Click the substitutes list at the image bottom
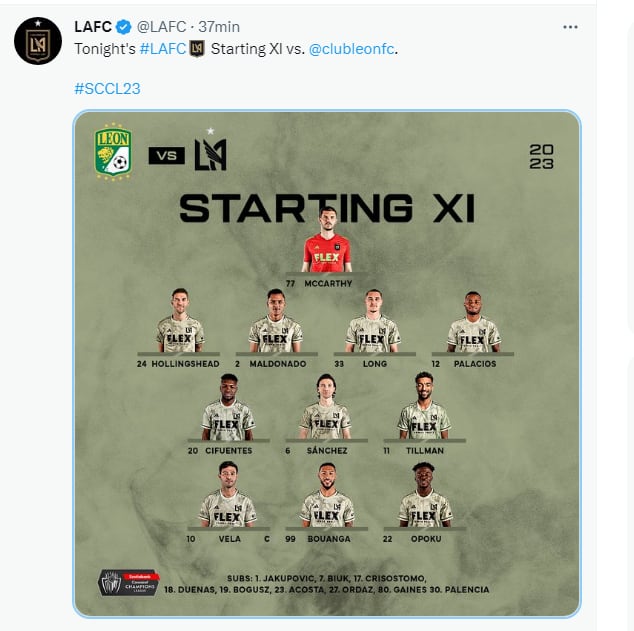 pos(327,584)
